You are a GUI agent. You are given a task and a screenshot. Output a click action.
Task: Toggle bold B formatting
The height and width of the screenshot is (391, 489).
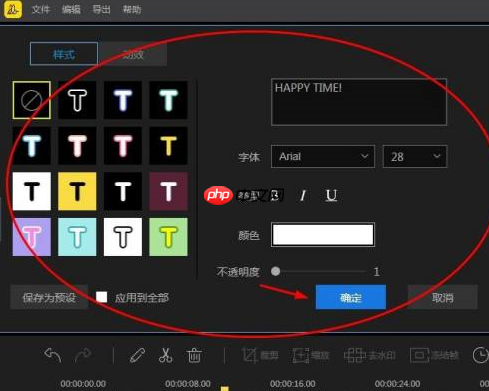point(275,195)
